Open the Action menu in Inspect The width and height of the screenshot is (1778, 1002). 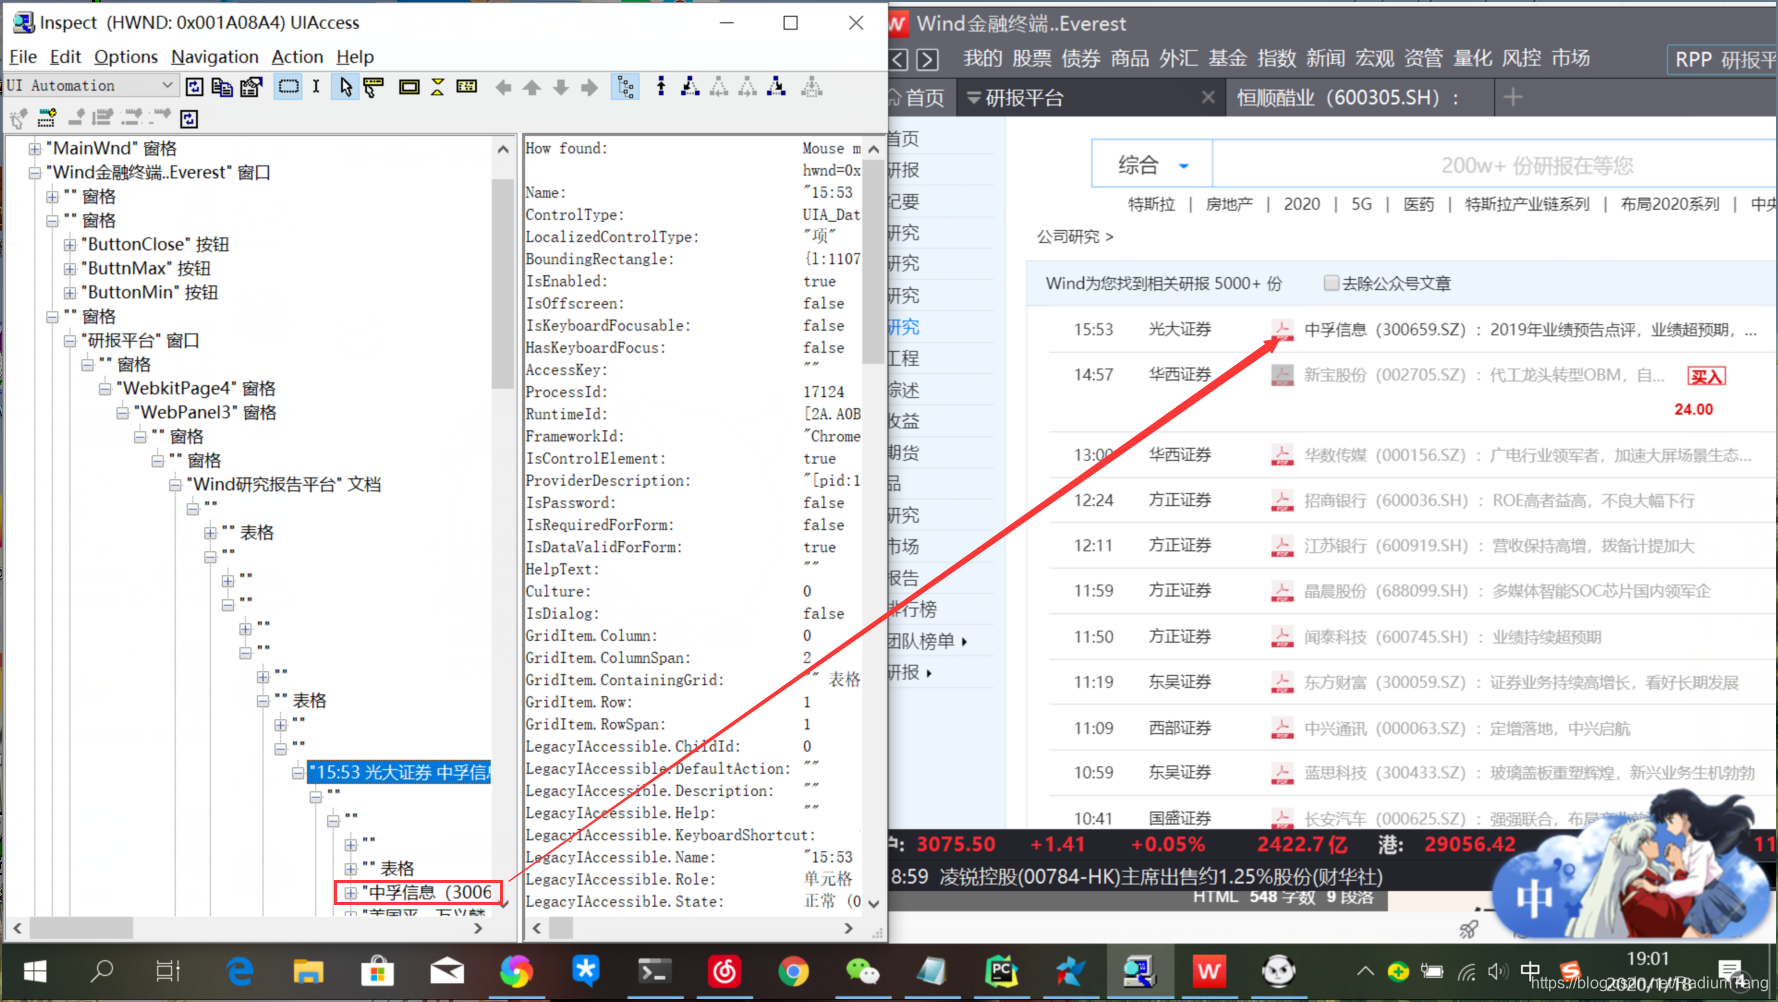298,57
